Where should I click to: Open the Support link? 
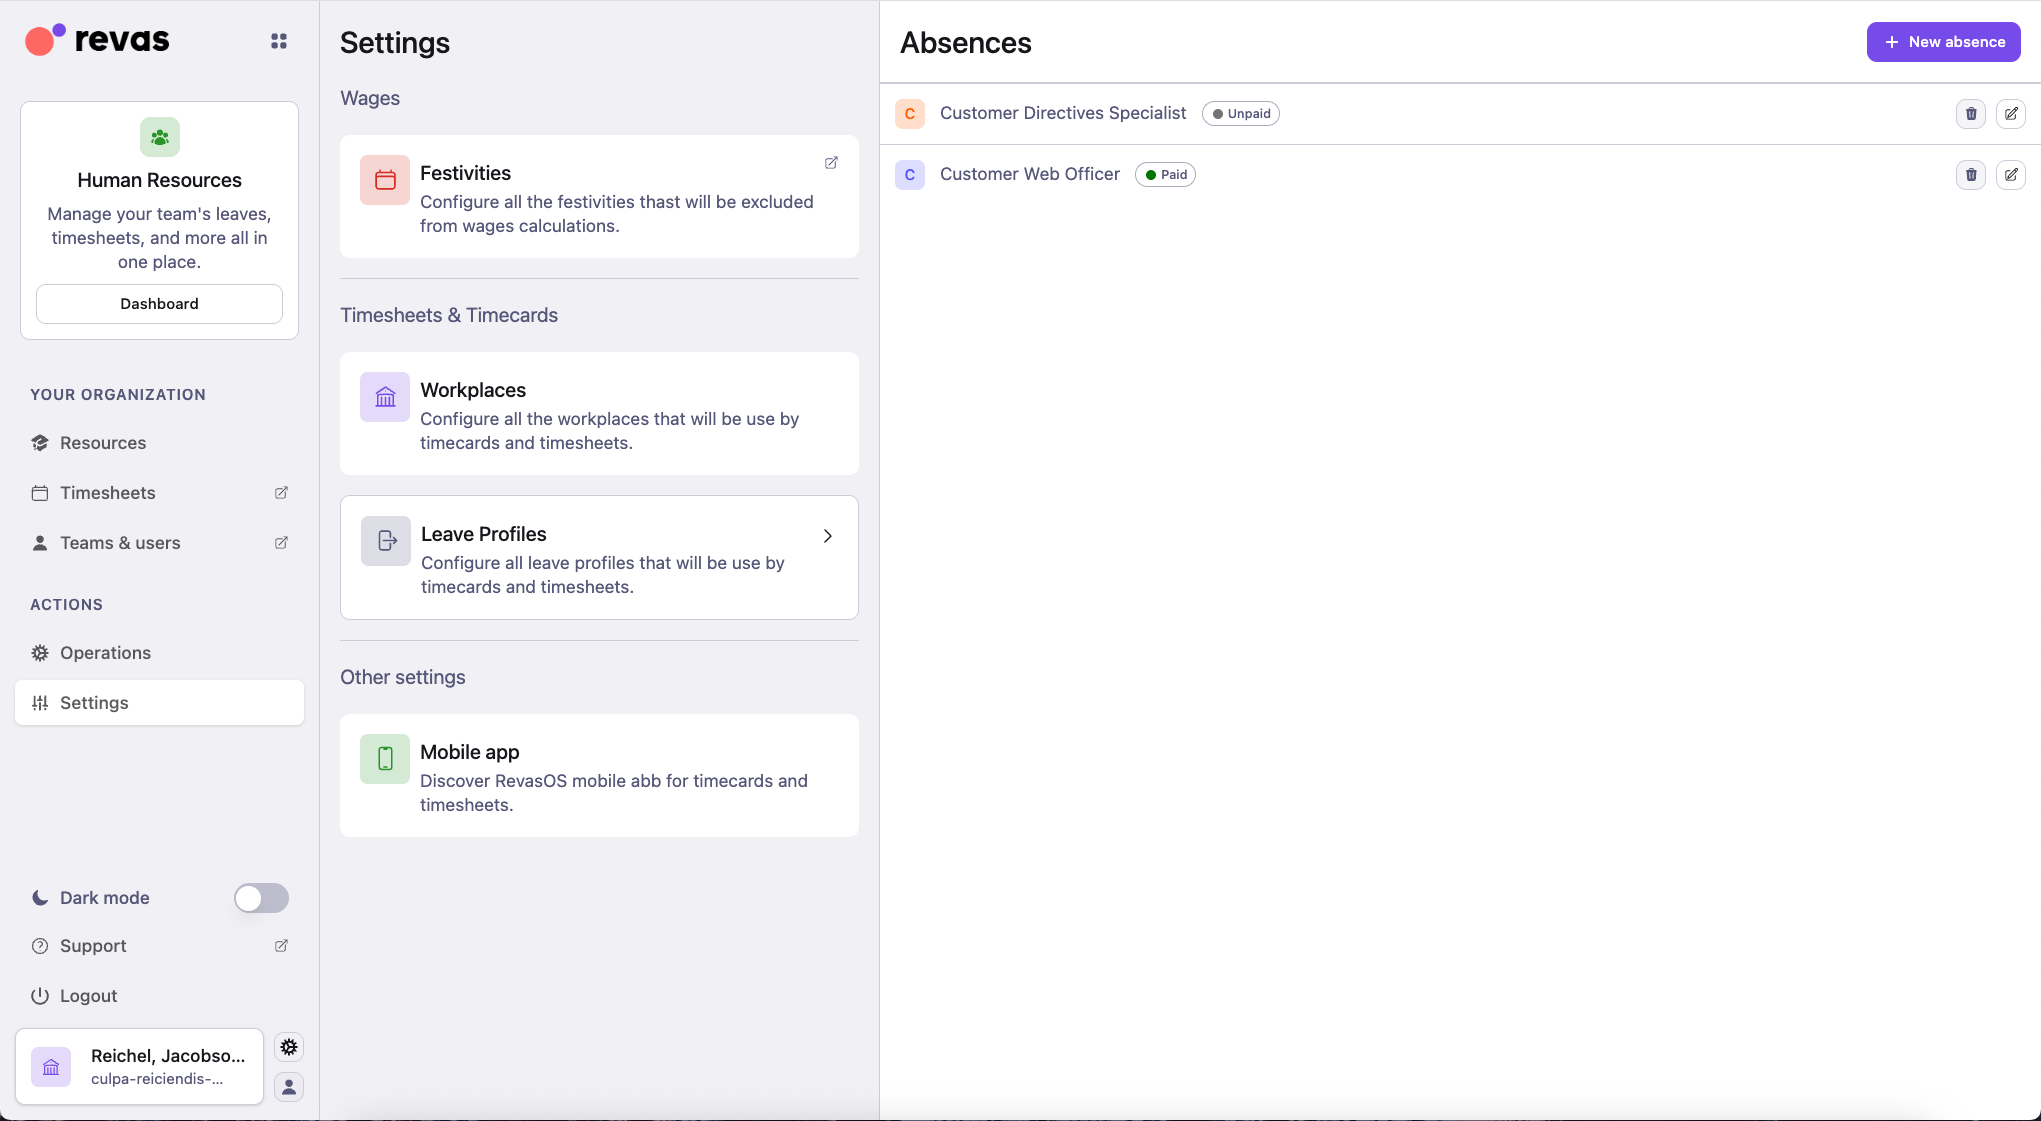click(x=93, y=946)
